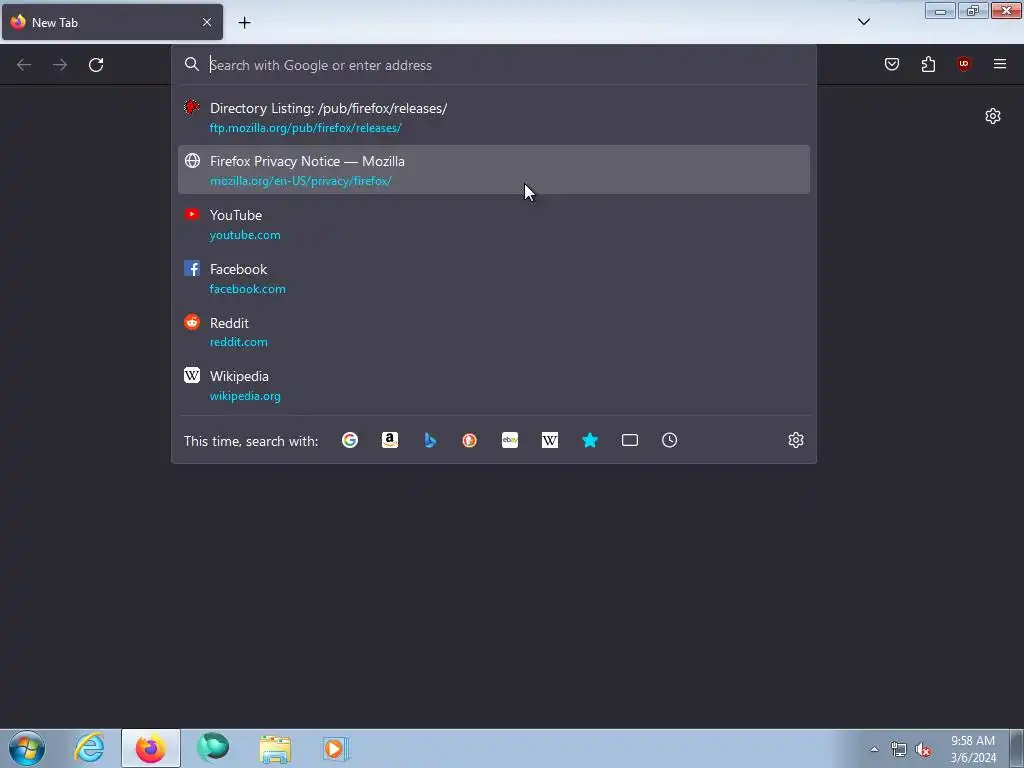Open new tab personalize gear icon

(993, 116)
